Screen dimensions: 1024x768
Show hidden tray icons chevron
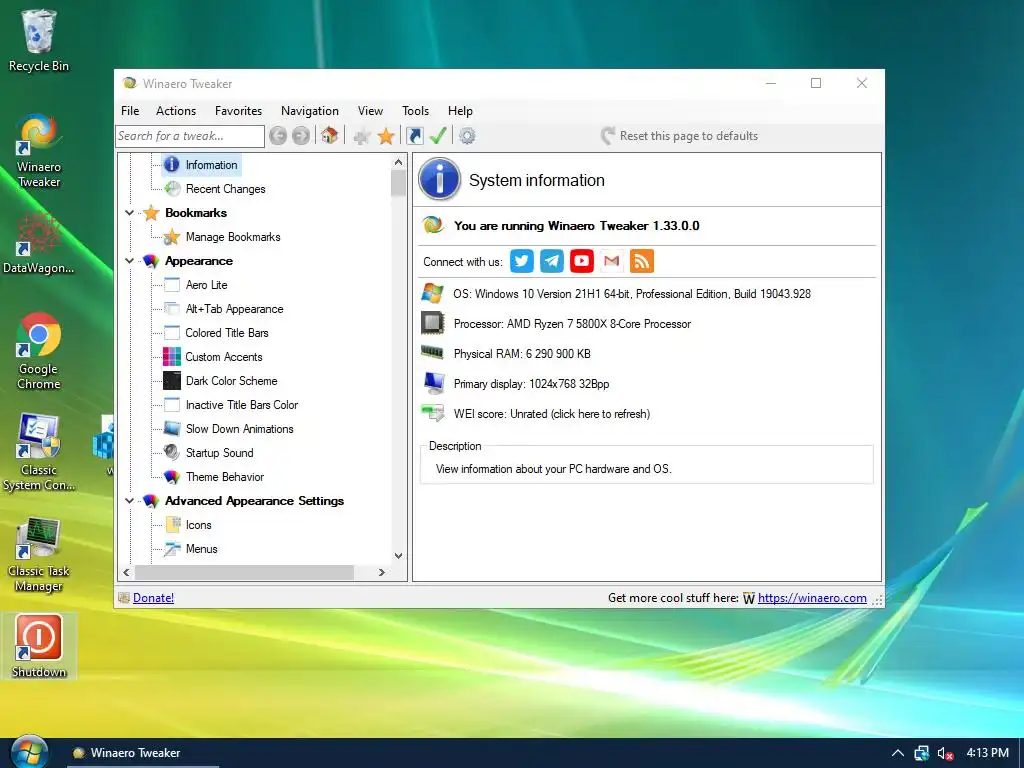coord(898,753)
